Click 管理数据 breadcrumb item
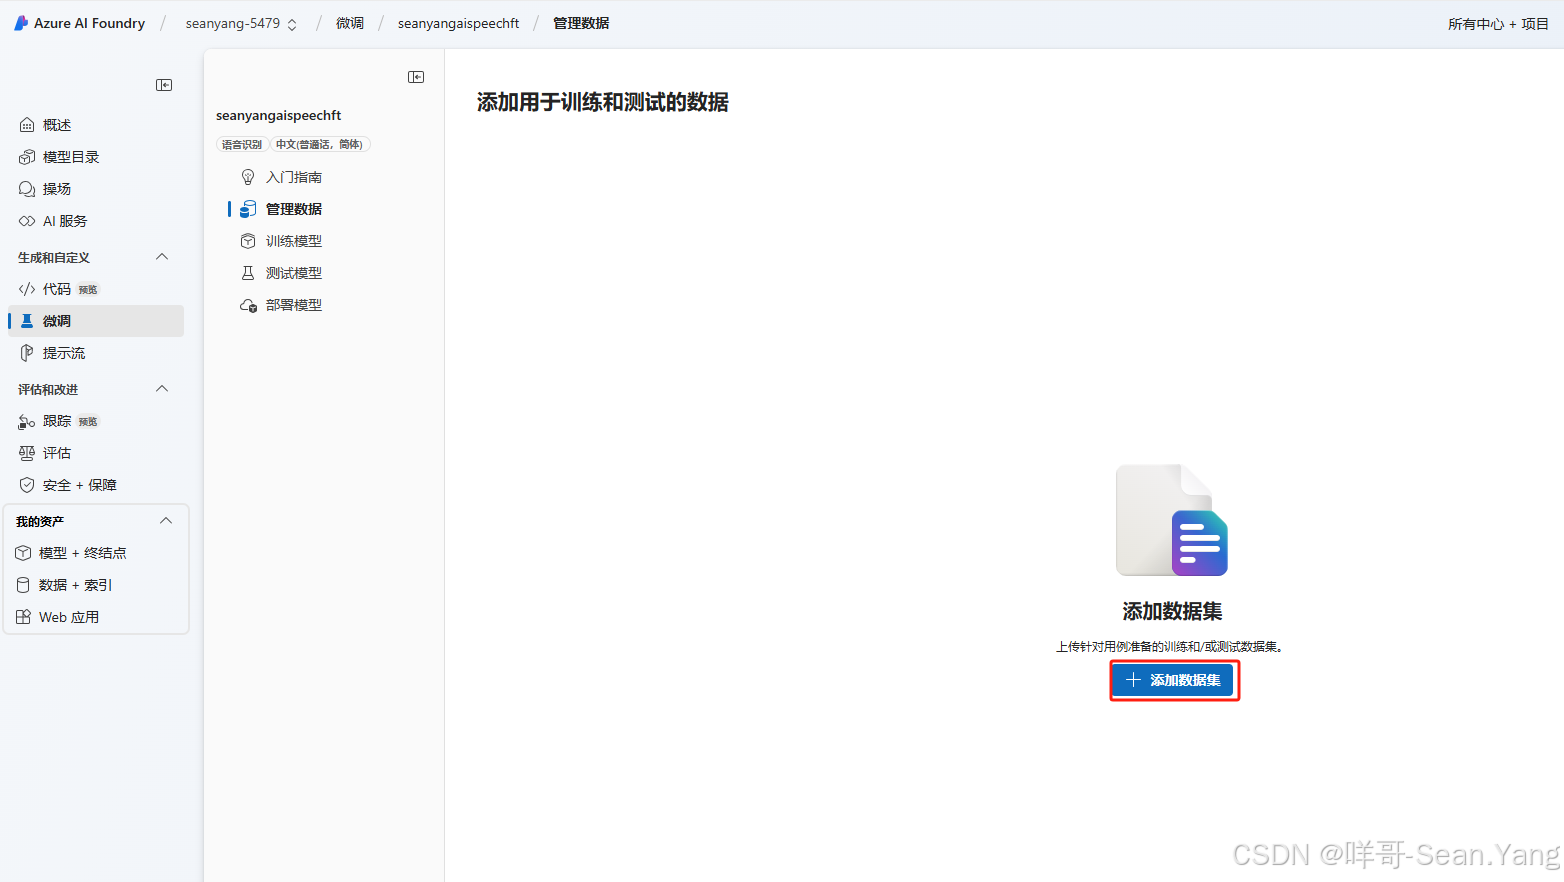 click(581, 23)
